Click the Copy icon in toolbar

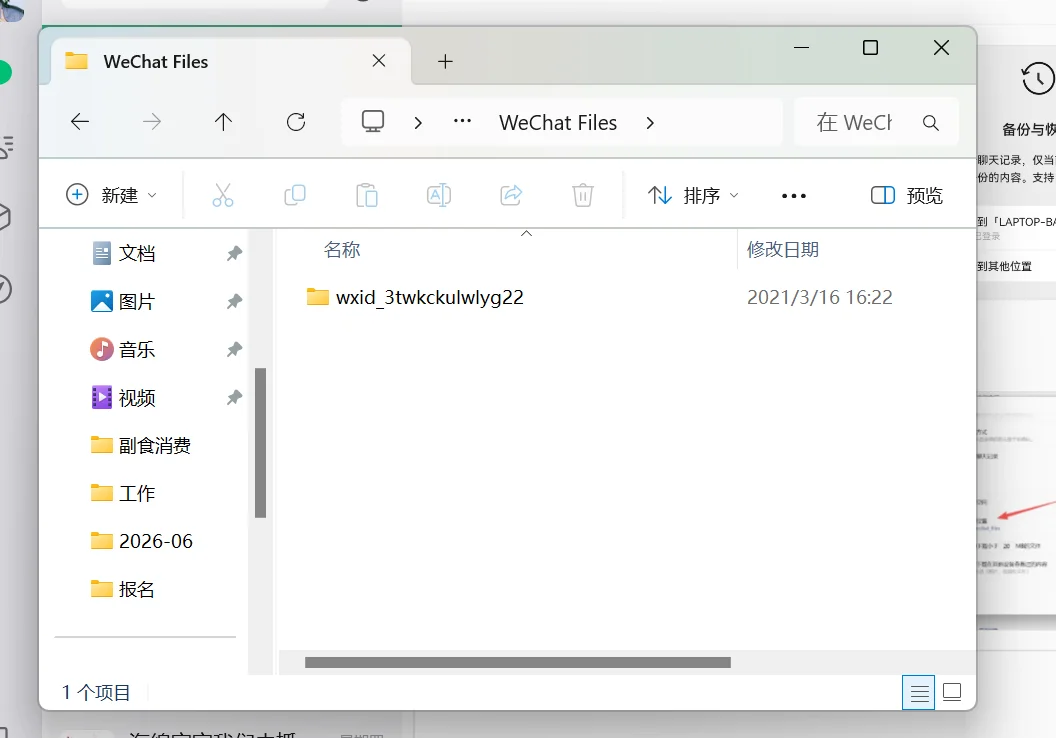click(x=295, y=195)
